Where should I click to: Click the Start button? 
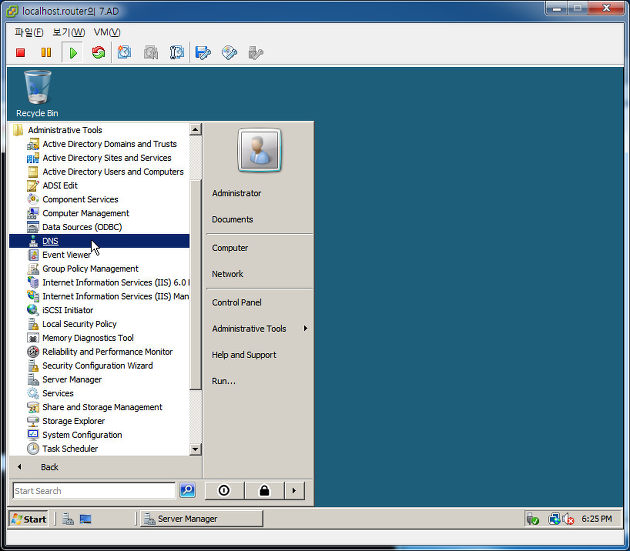point(29,519)
